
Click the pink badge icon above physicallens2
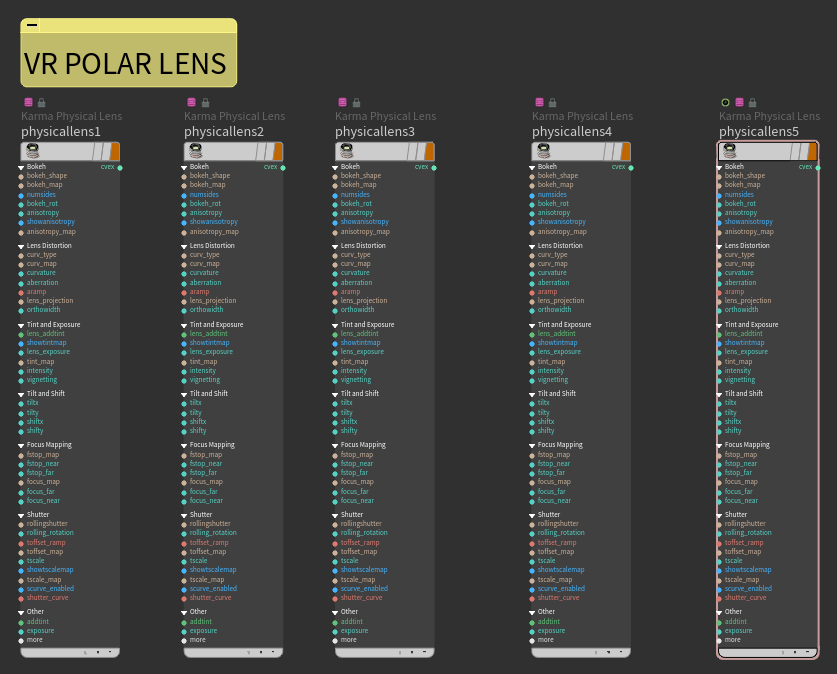[x=192, y=102]
